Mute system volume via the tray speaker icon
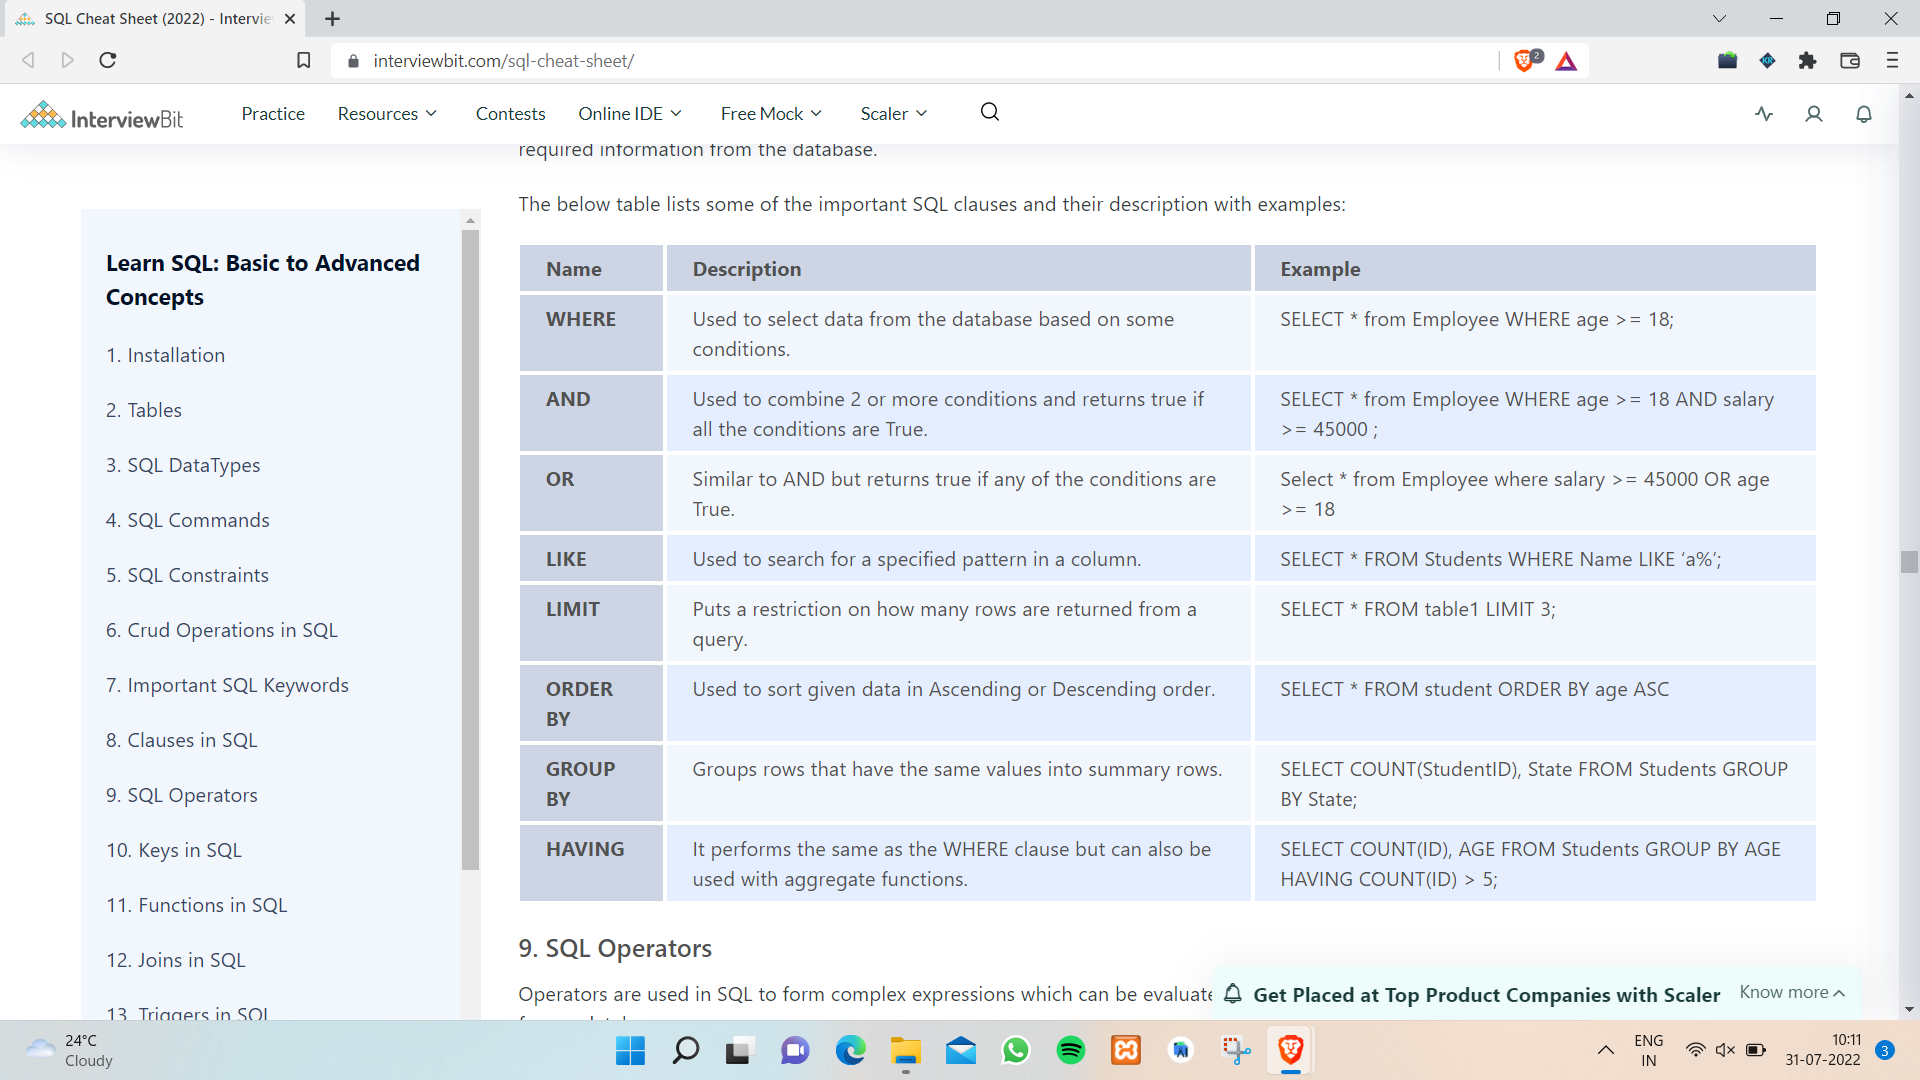Image resolution: width=1920 pixels, height=1080 pixels. pos(1724,1050)
